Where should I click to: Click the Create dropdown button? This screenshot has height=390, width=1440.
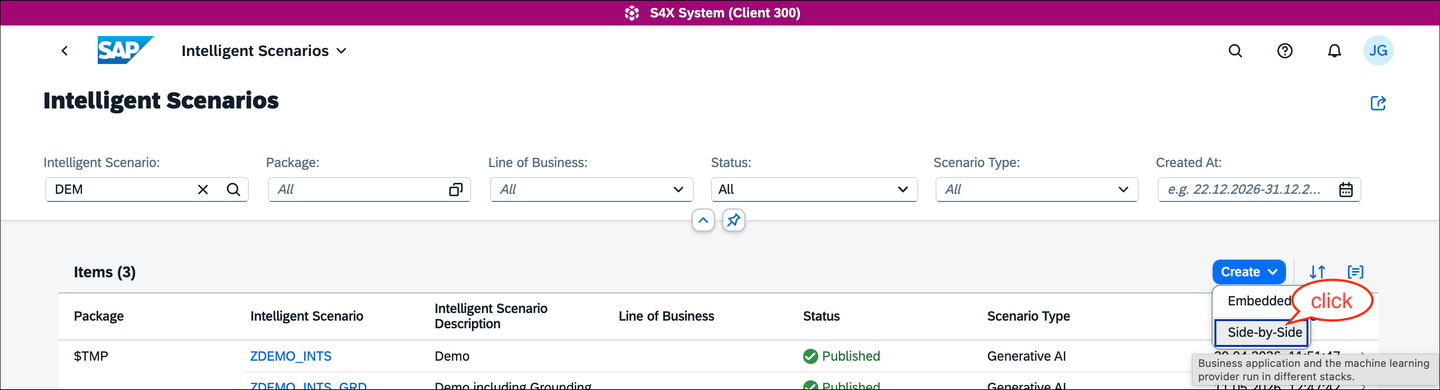pyautogui.click(x=1249, y=272)
